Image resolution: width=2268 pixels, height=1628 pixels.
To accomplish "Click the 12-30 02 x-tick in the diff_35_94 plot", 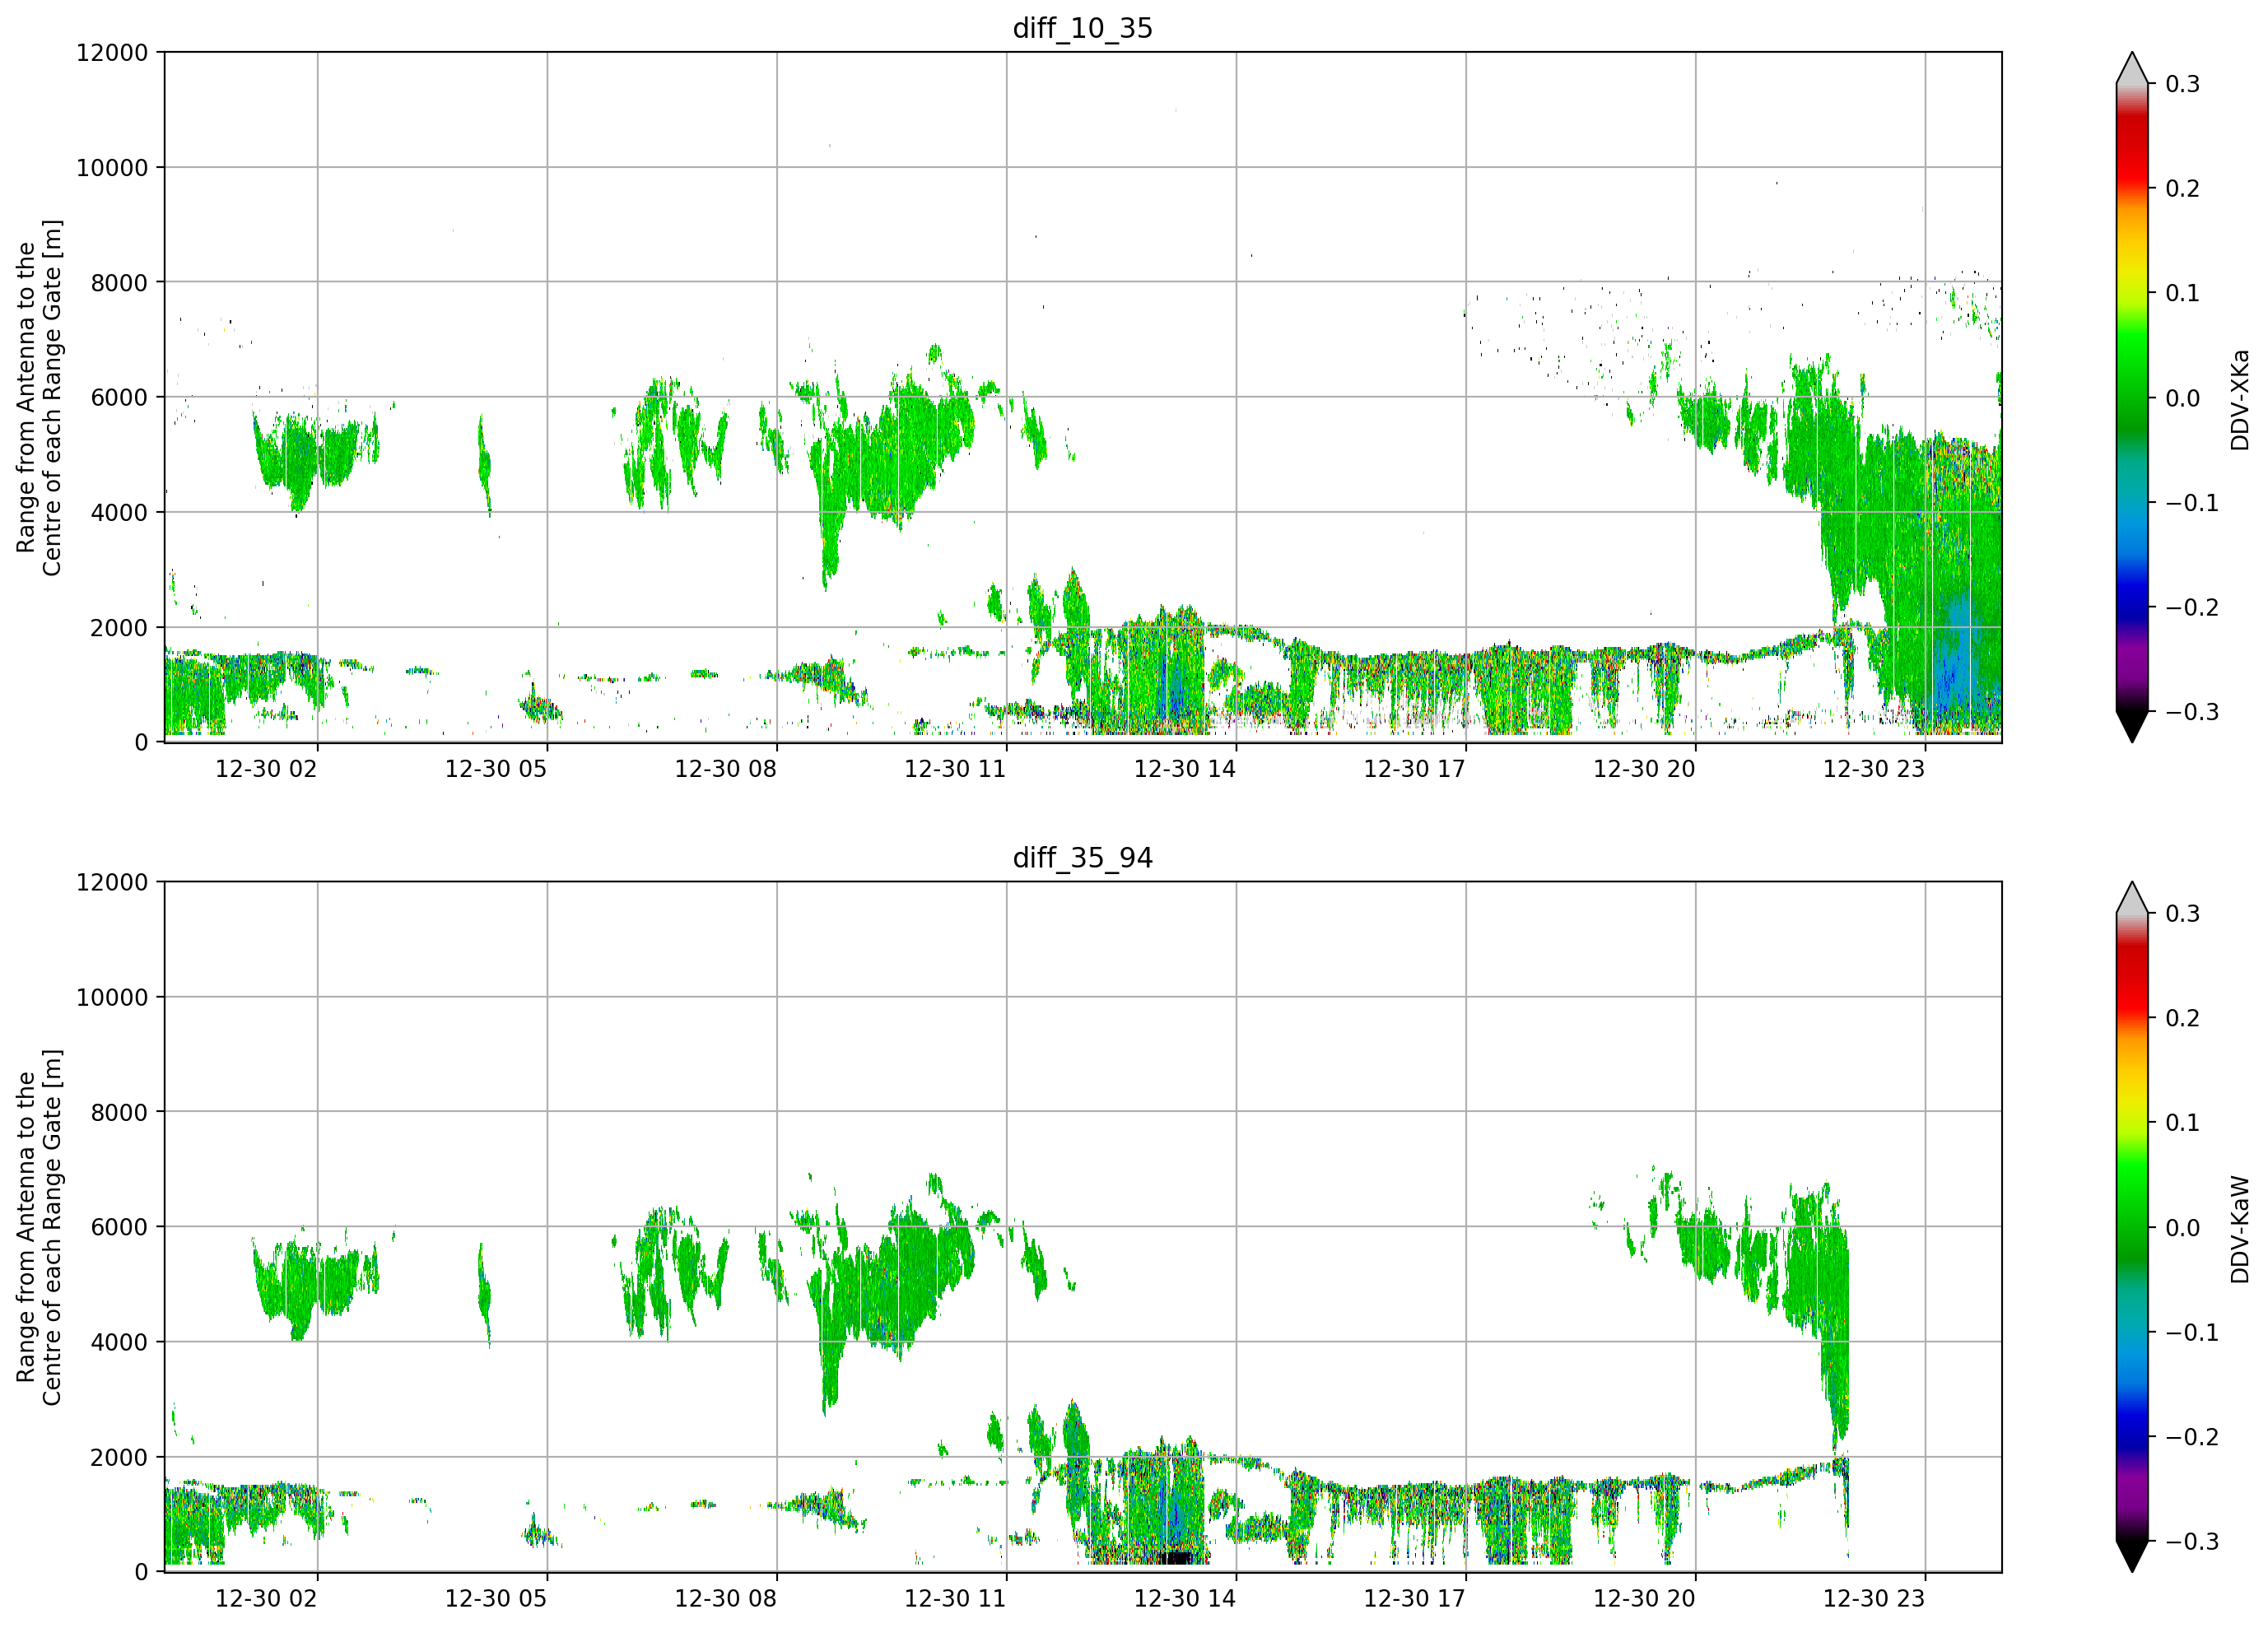I will pyautogui.click(x=266, y=1599).
